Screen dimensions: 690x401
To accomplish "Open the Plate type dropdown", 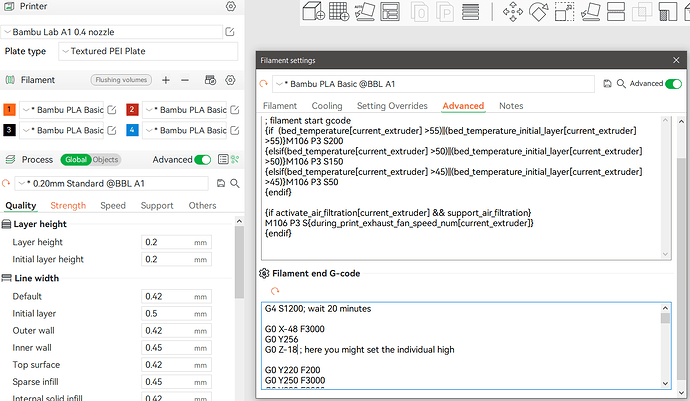I will tap(148, 51).
